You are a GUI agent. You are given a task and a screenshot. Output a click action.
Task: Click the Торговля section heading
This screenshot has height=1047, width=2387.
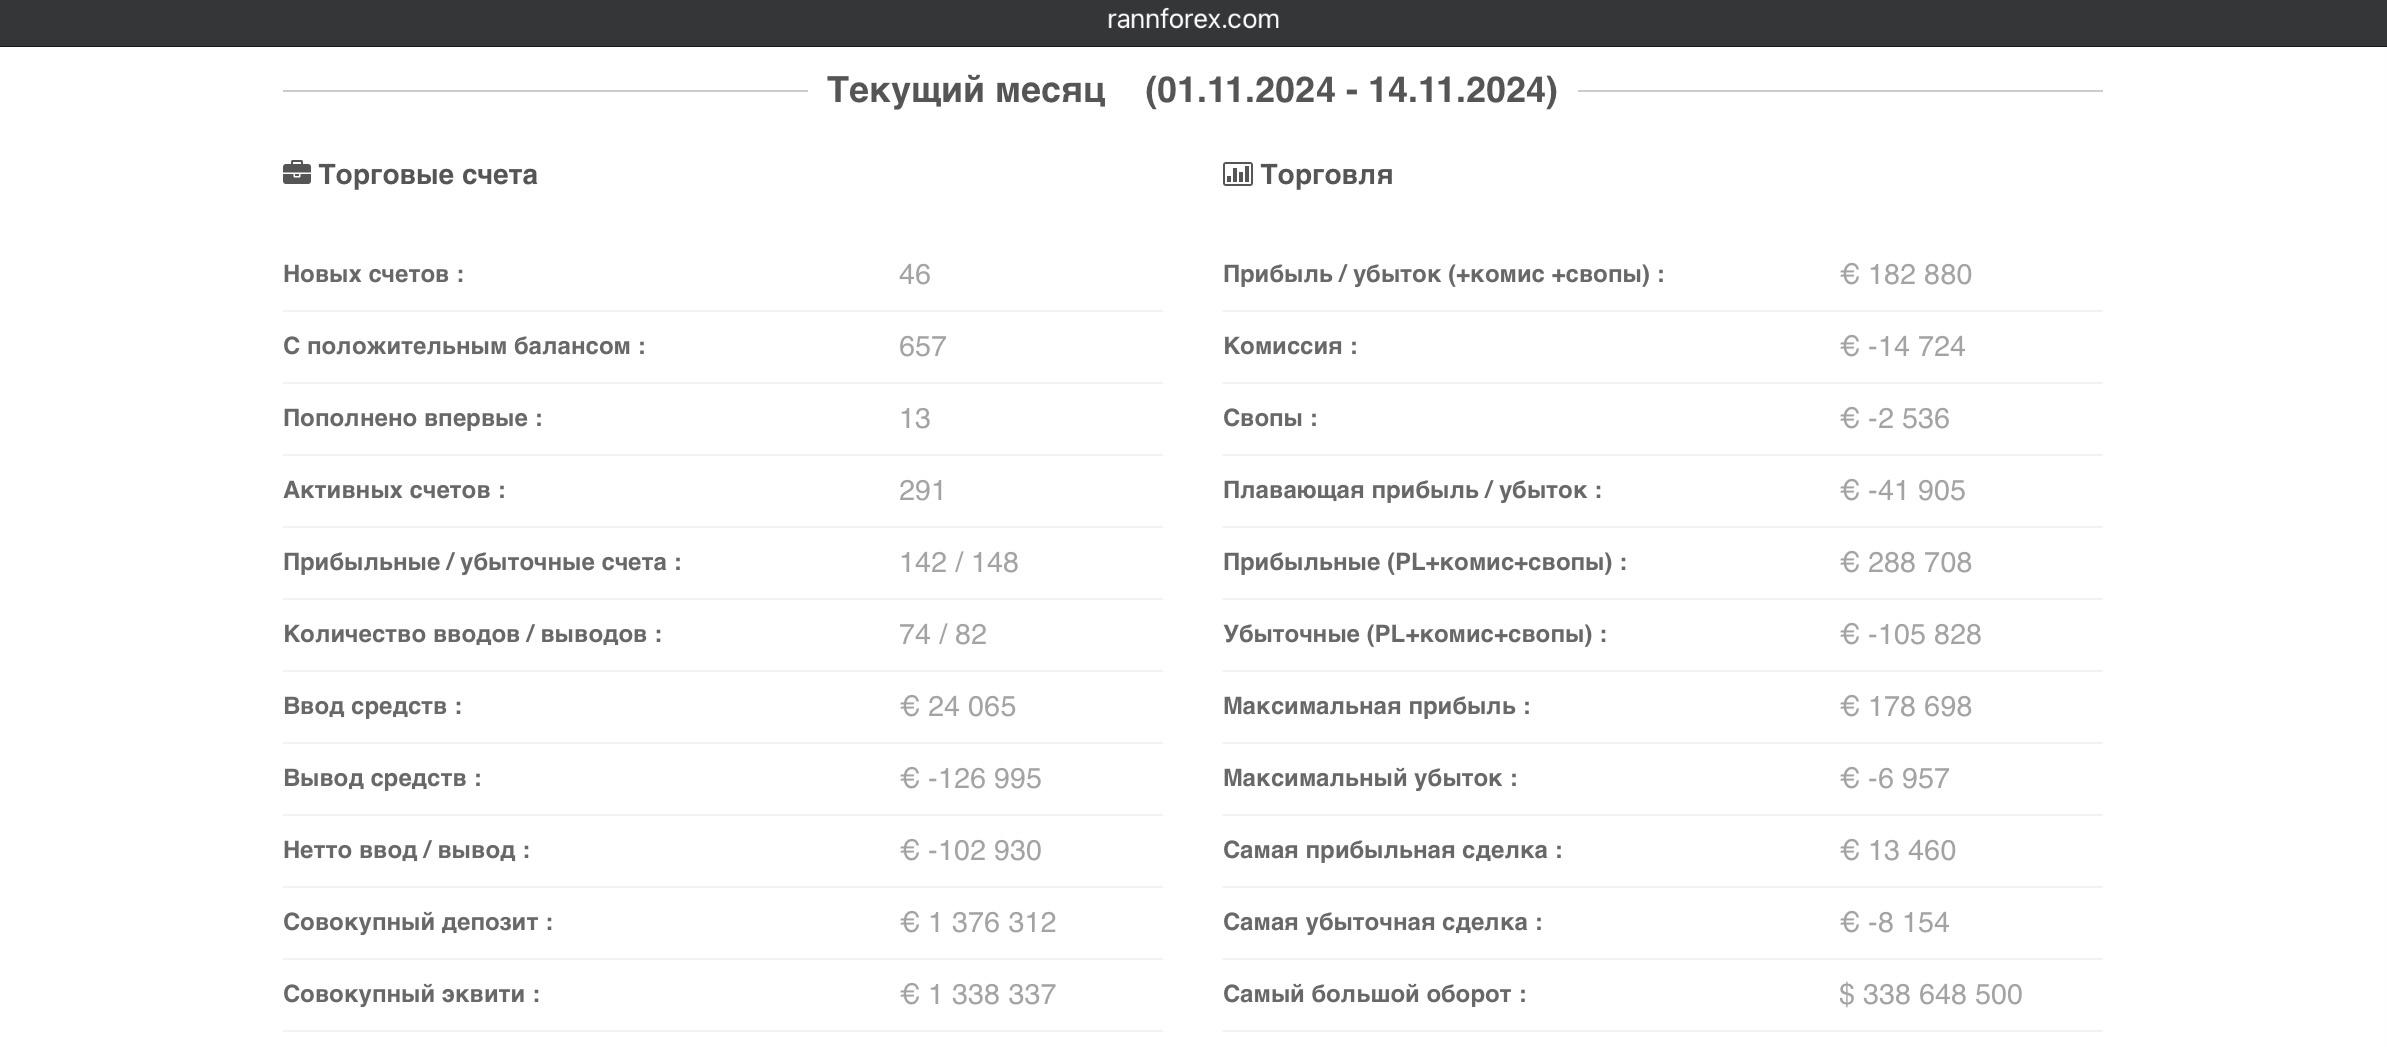1326,174
